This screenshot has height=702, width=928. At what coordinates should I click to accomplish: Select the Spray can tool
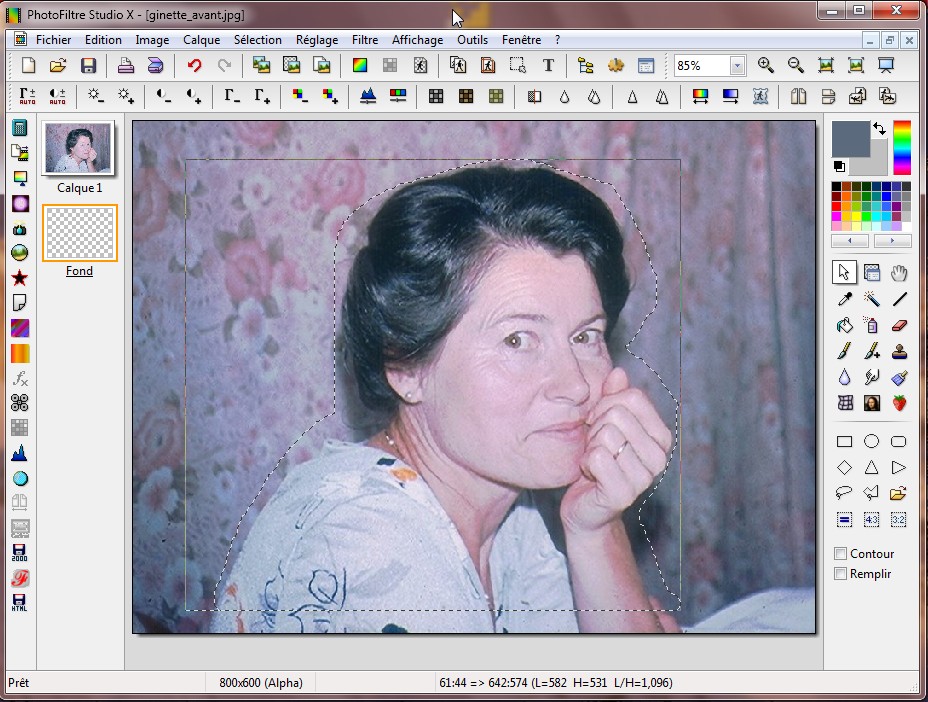[871, 325]
